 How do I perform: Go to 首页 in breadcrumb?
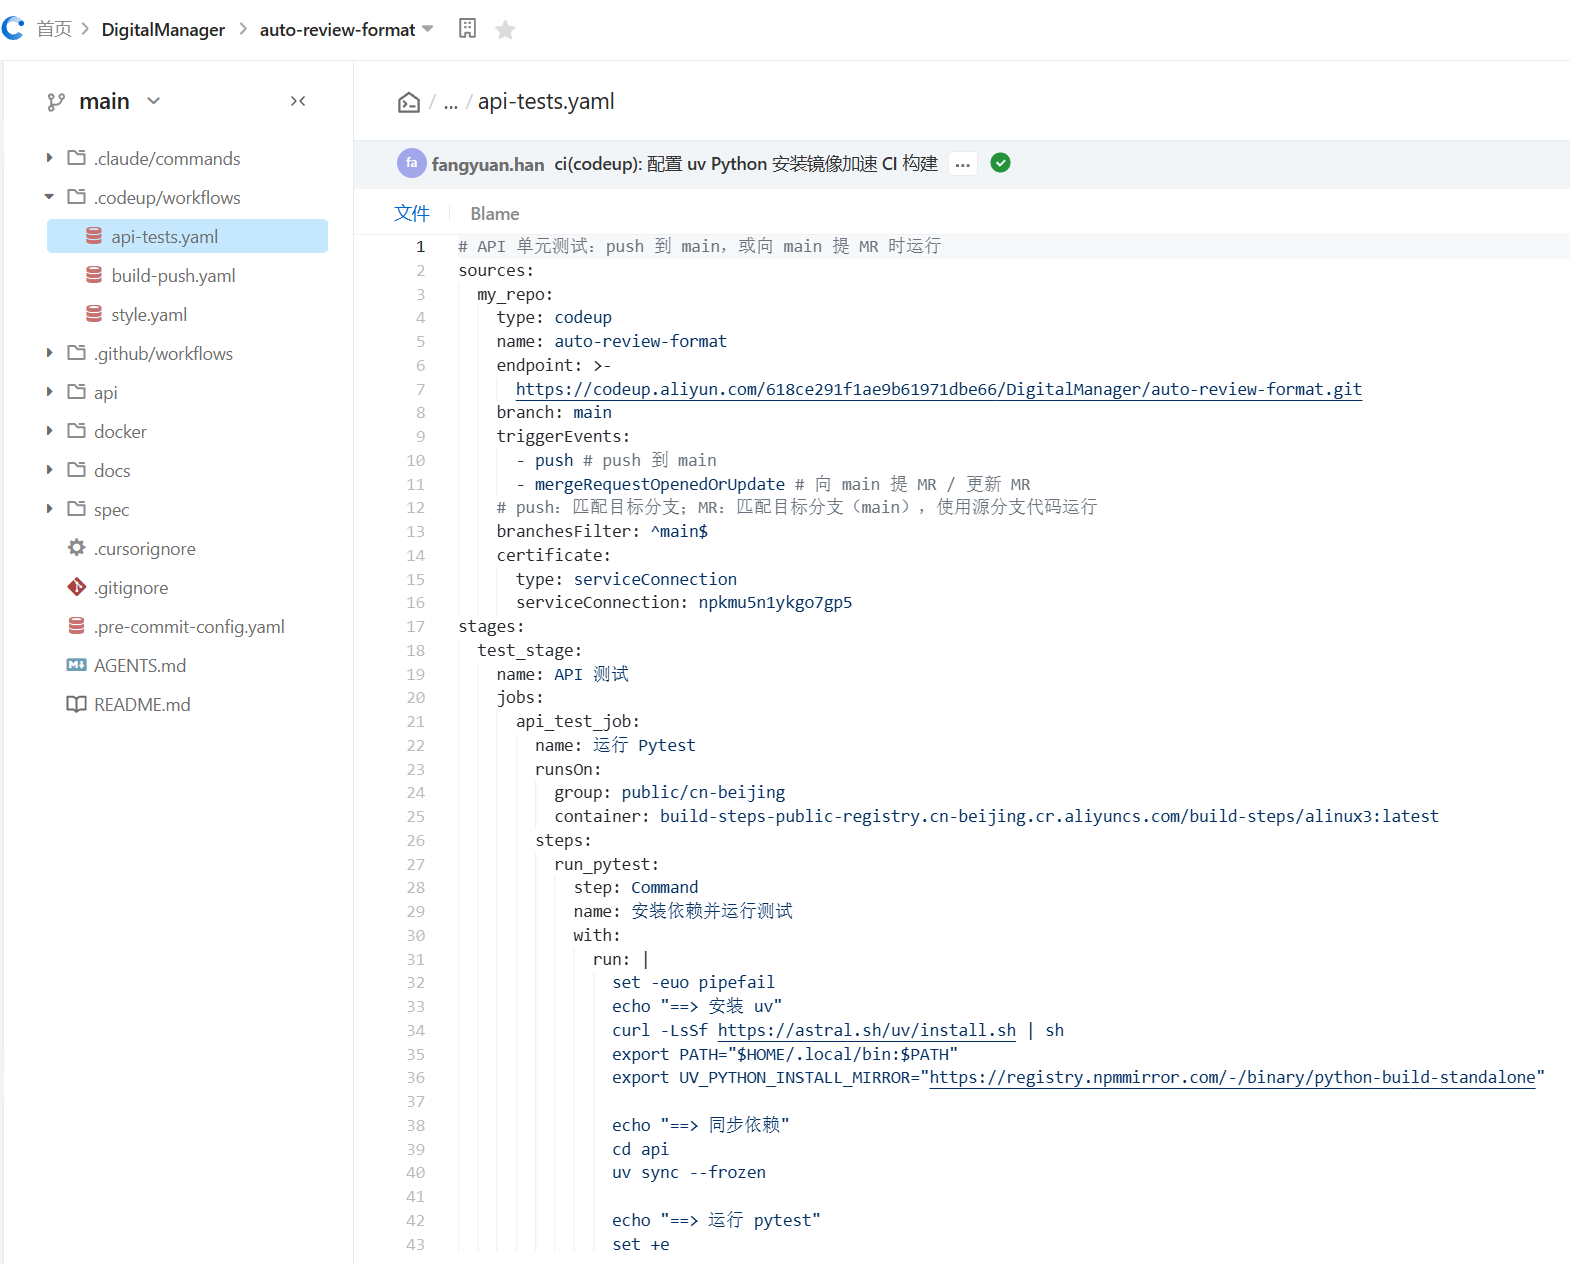54,29
